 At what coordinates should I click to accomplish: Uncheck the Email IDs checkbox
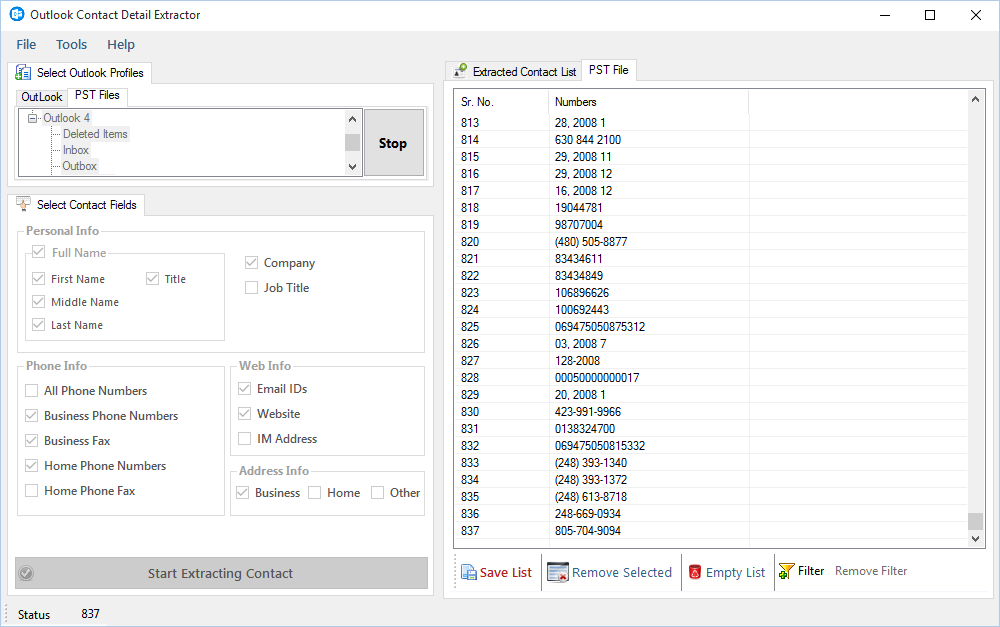(244, 388)
